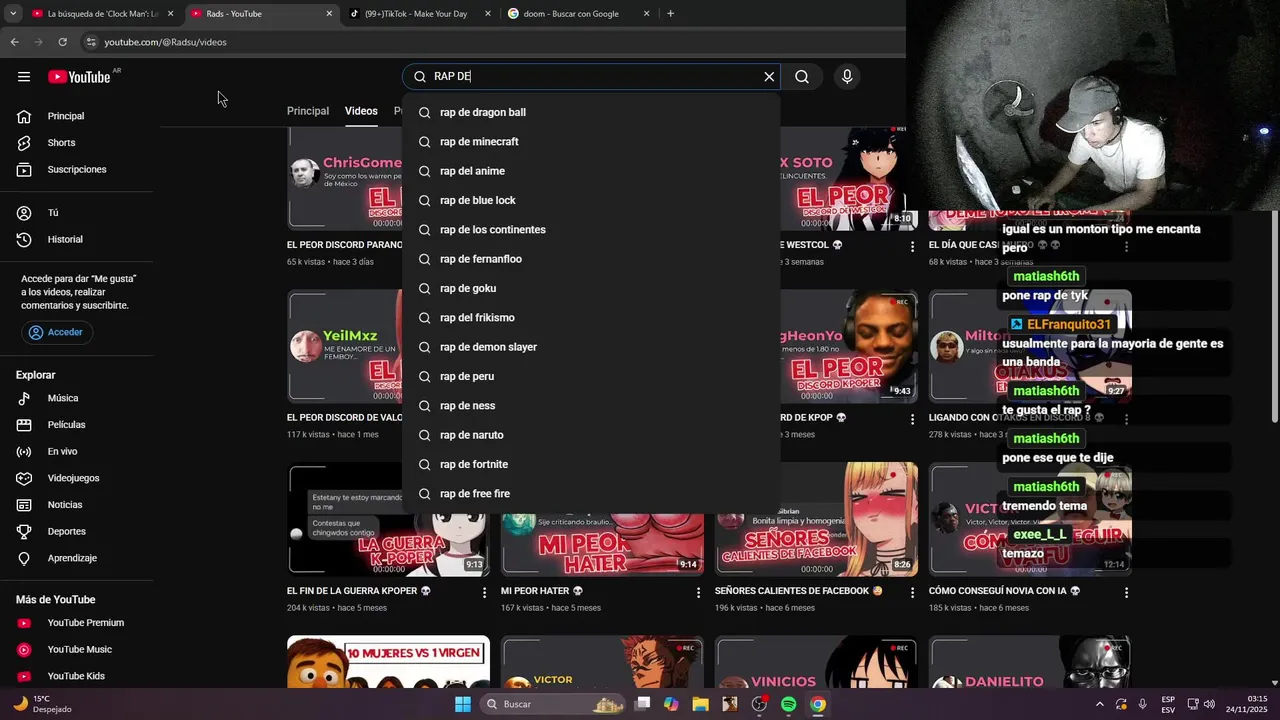Viewport: 1280px width, 720px height.
Task: Click the Acceder sign-in button
Action: click(x=57, y=332)
